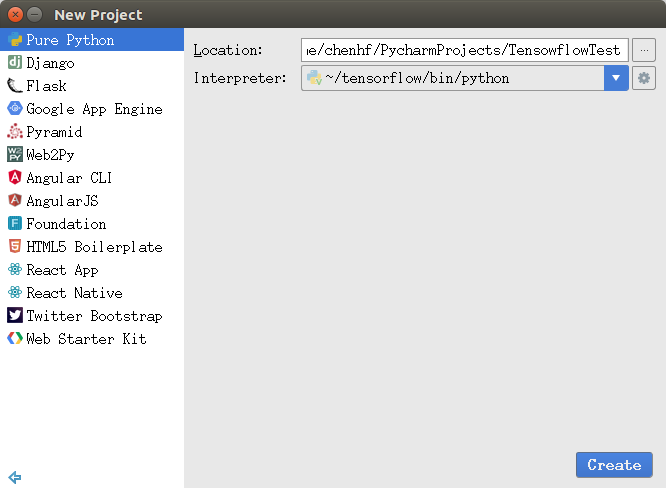The image size is (666, 488).
Task: Click the Web Starter Kit icon
Action: pyautogui.click(x=15, y=338)
